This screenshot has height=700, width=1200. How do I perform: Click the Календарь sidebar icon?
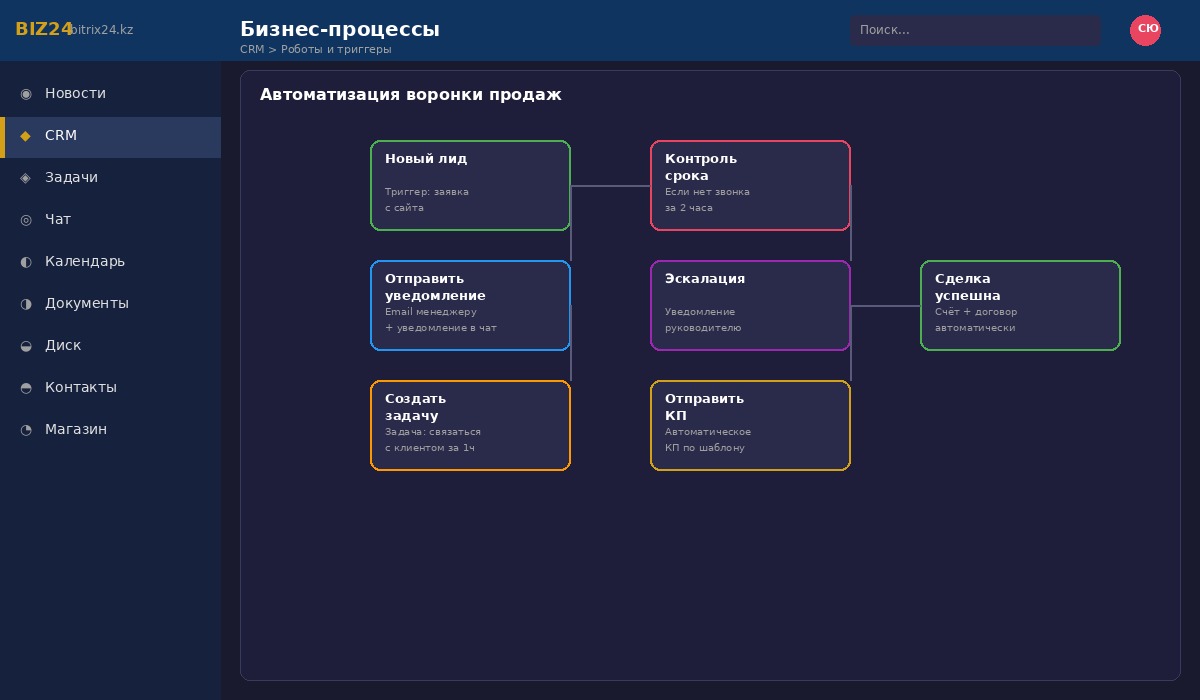(26, 262)
